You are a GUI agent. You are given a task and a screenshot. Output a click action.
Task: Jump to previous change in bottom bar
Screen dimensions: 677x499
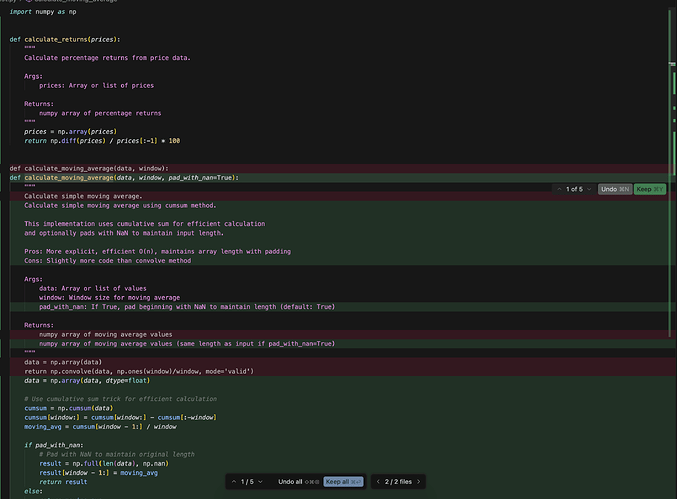coord(234,482)
